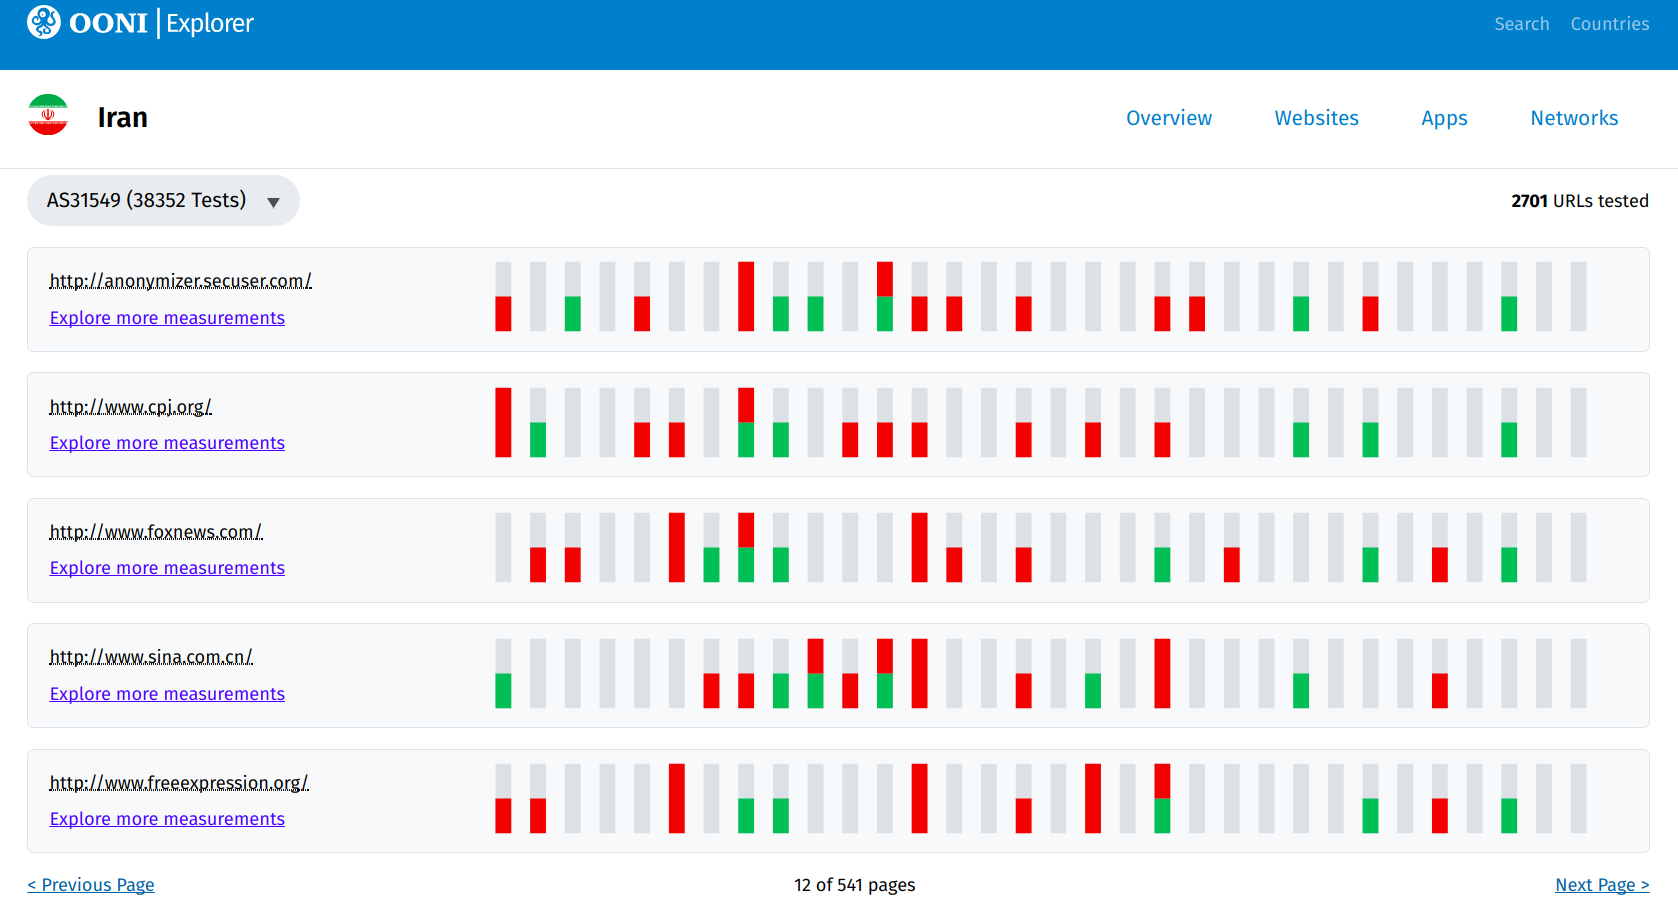Image resolution: width=1678 pixels, height=905 pixels.
Task: Select a green success bar for foxnews.com
Action: click(712, 563)
